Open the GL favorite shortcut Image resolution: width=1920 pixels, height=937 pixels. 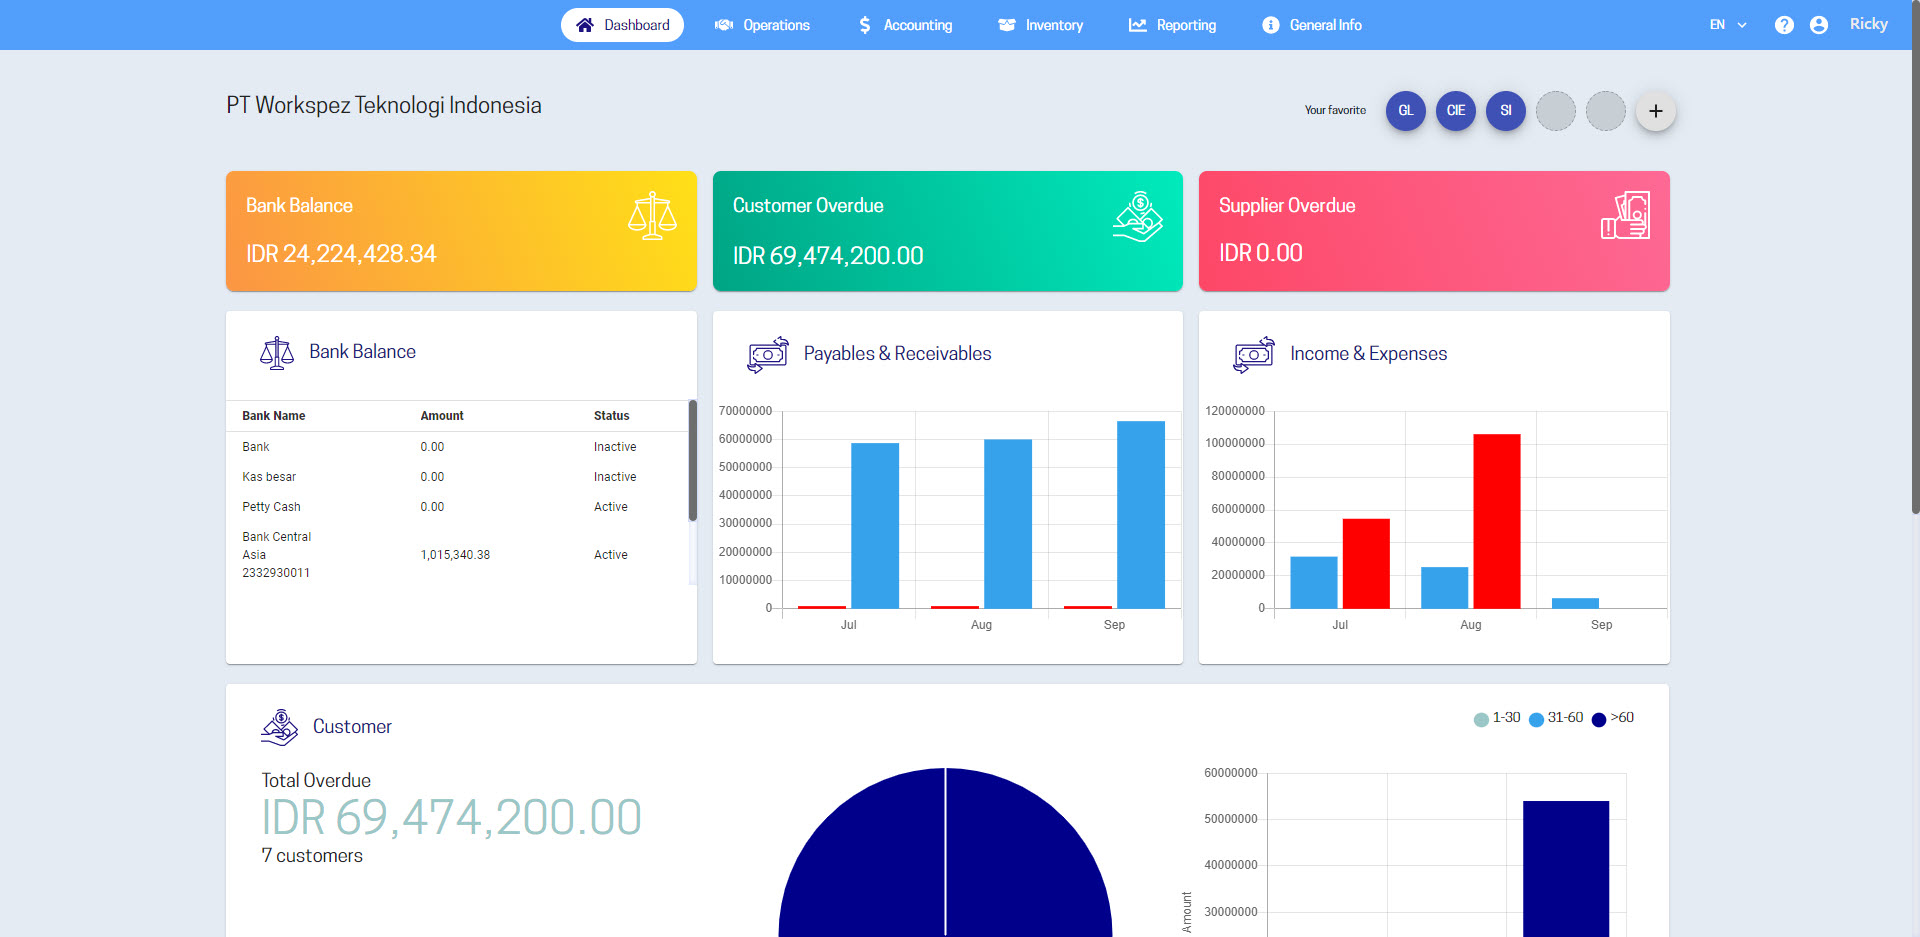coord(1406,111)
